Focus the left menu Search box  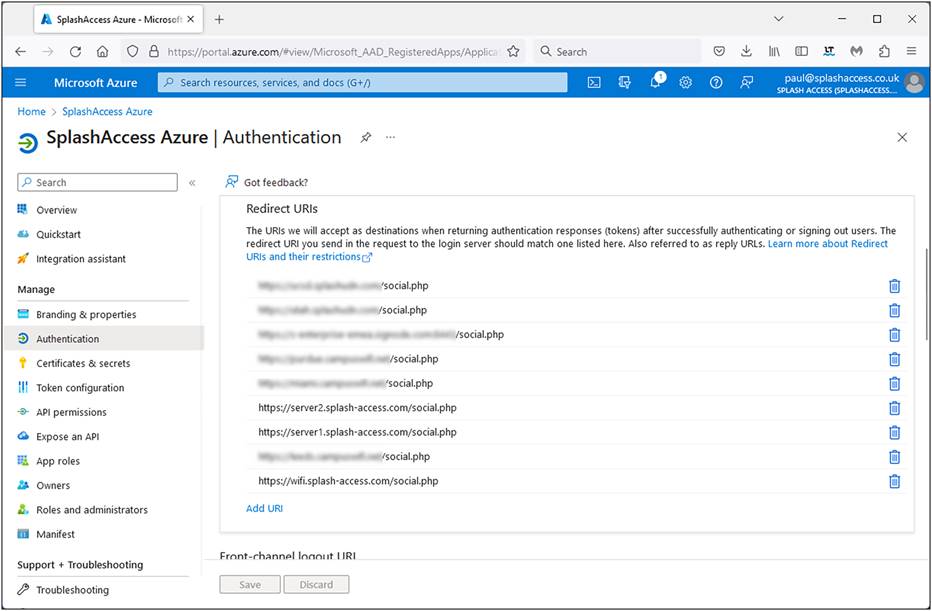(97, 183)
